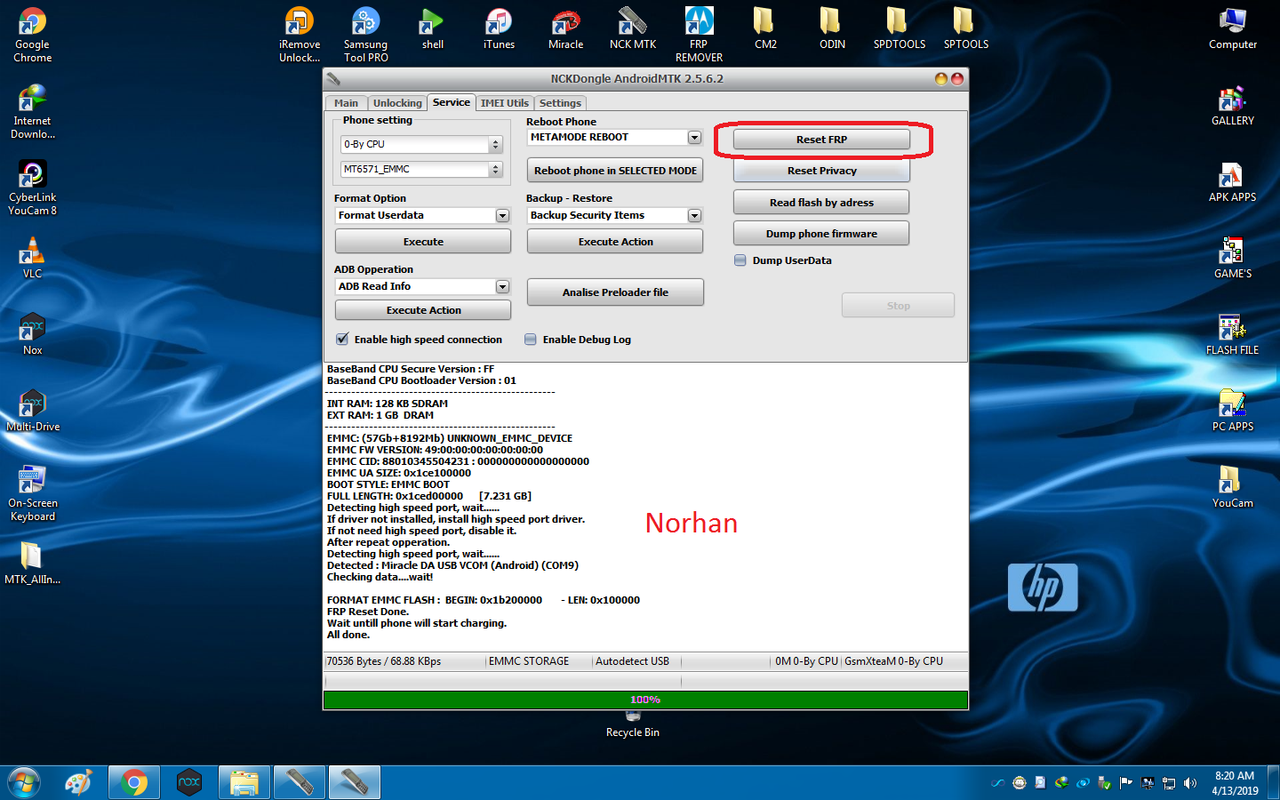Open the Miracle desktop icon
Screen dimensions: 1280x800
click(565, 28)
